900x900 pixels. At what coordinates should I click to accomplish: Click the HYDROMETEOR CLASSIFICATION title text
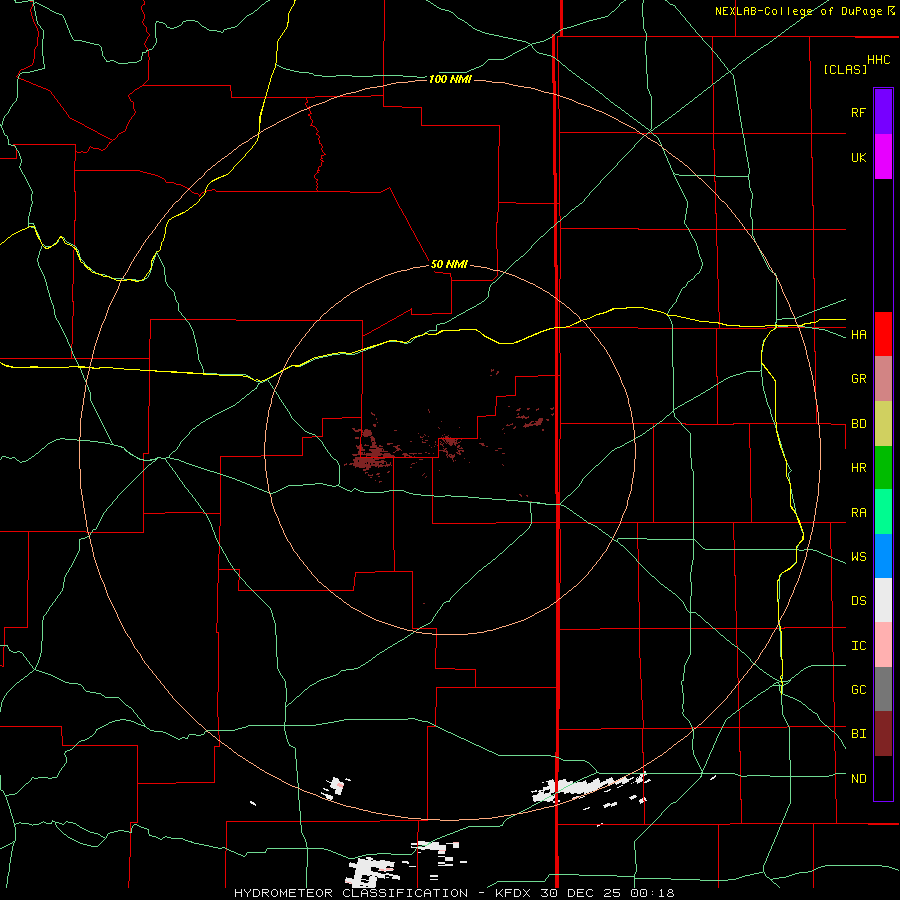351,893
